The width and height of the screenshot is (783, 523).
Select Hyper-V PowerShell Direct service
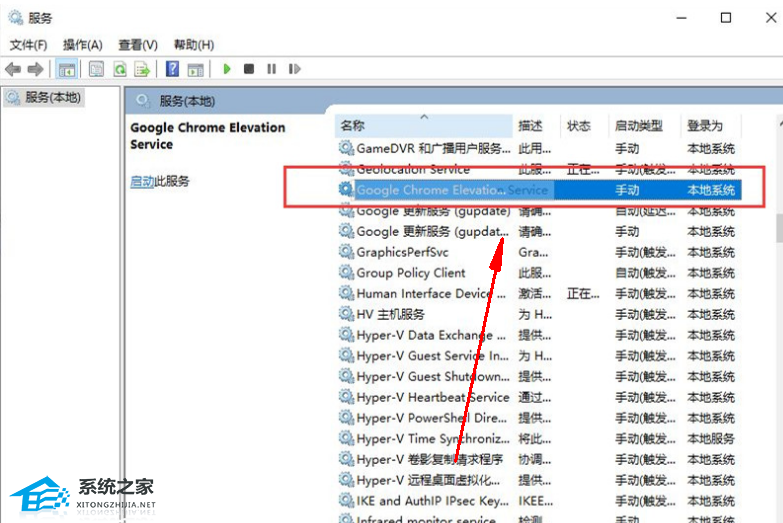[538, 418]
